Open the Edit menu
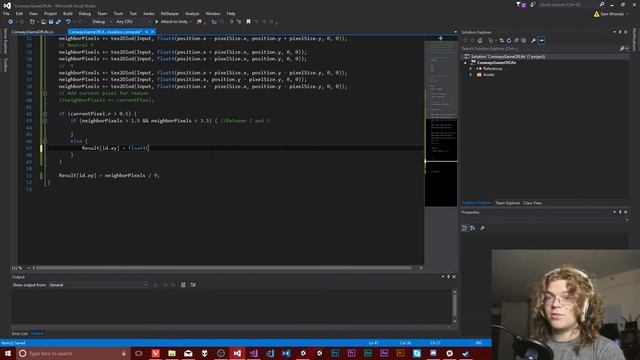Screen dimensions: 640x360 click(19, 13)
